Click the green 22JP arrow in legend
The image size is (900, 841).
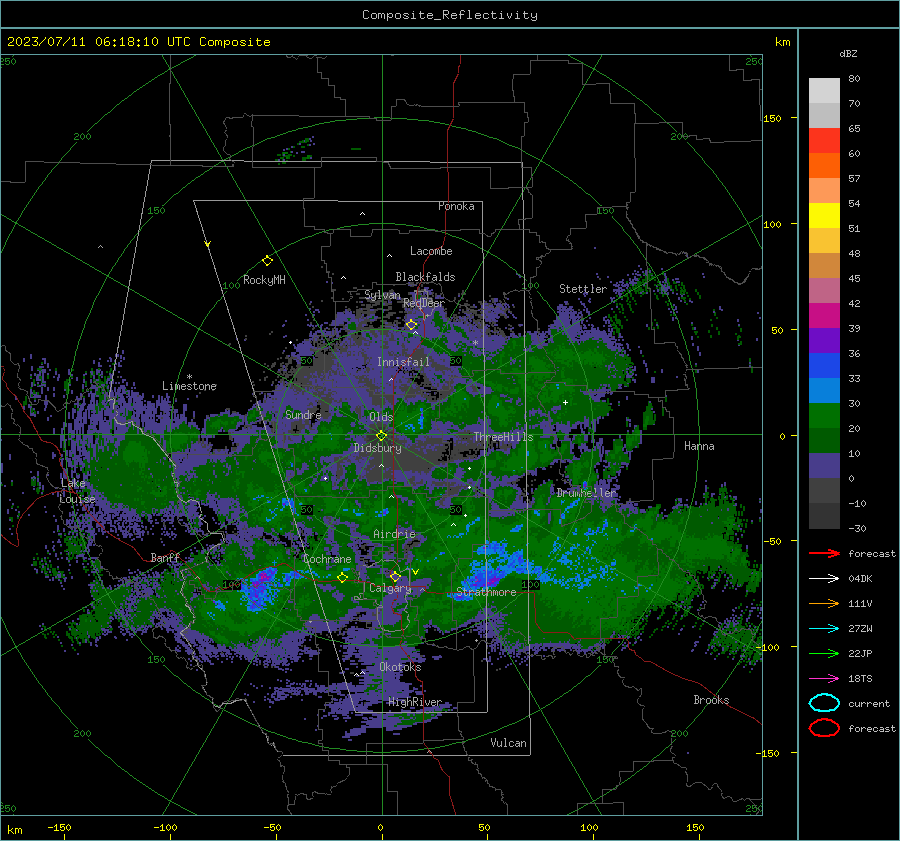pyautogui.click(x=824, y=653)
